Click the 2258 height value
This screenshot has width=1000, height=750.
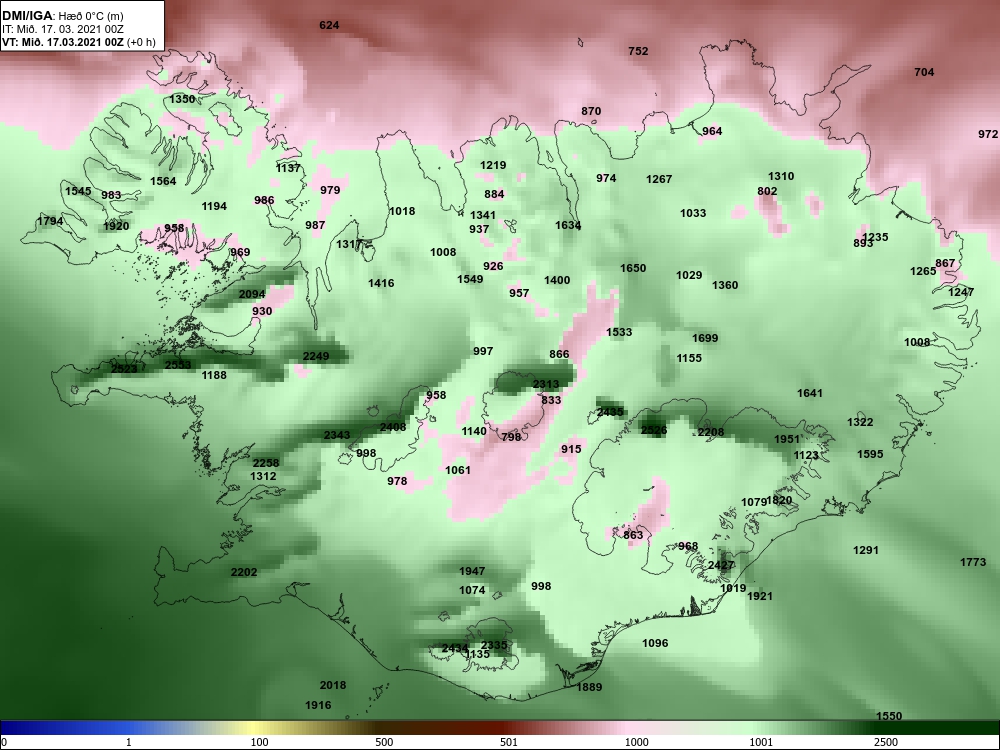coord(266,463)
